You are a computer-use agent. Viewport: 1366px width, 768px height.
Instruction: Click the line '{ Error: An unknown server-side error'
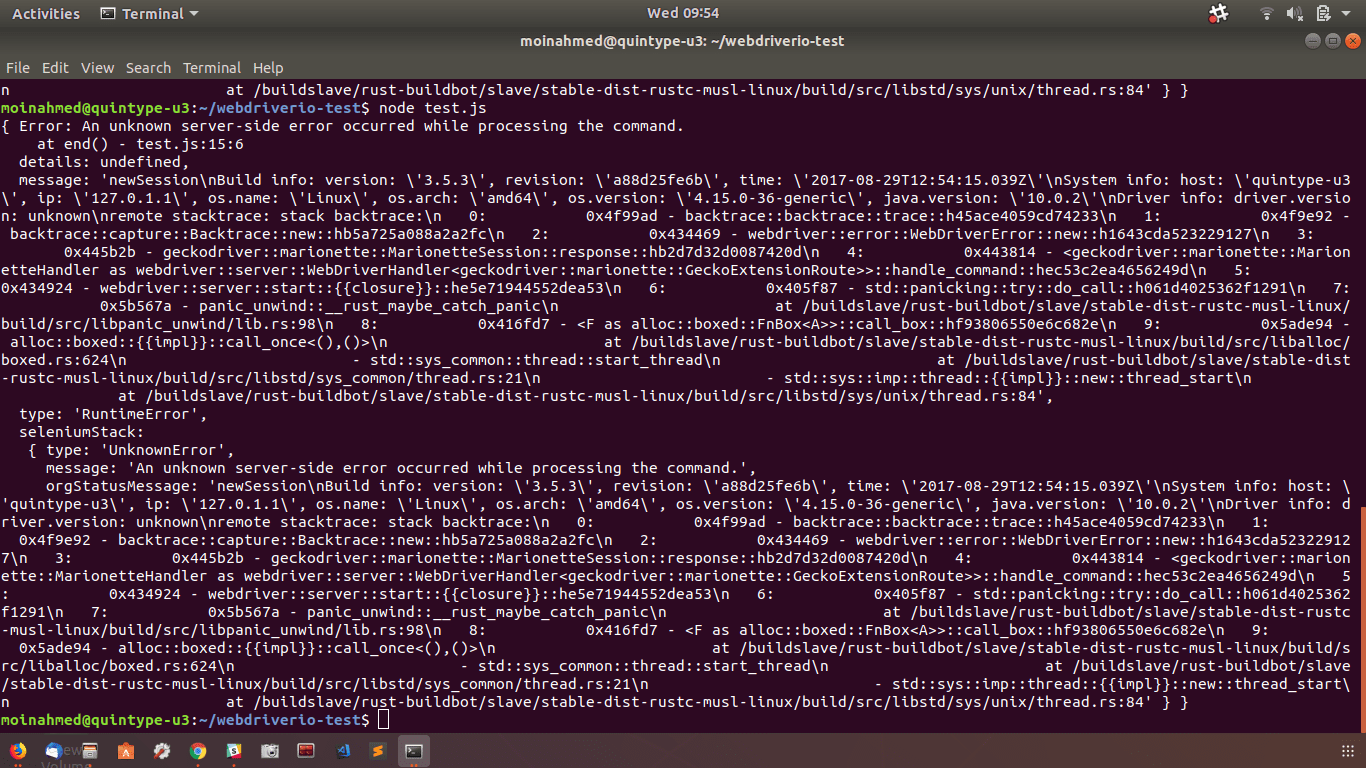pyautogui.click(x=342, y=126)
